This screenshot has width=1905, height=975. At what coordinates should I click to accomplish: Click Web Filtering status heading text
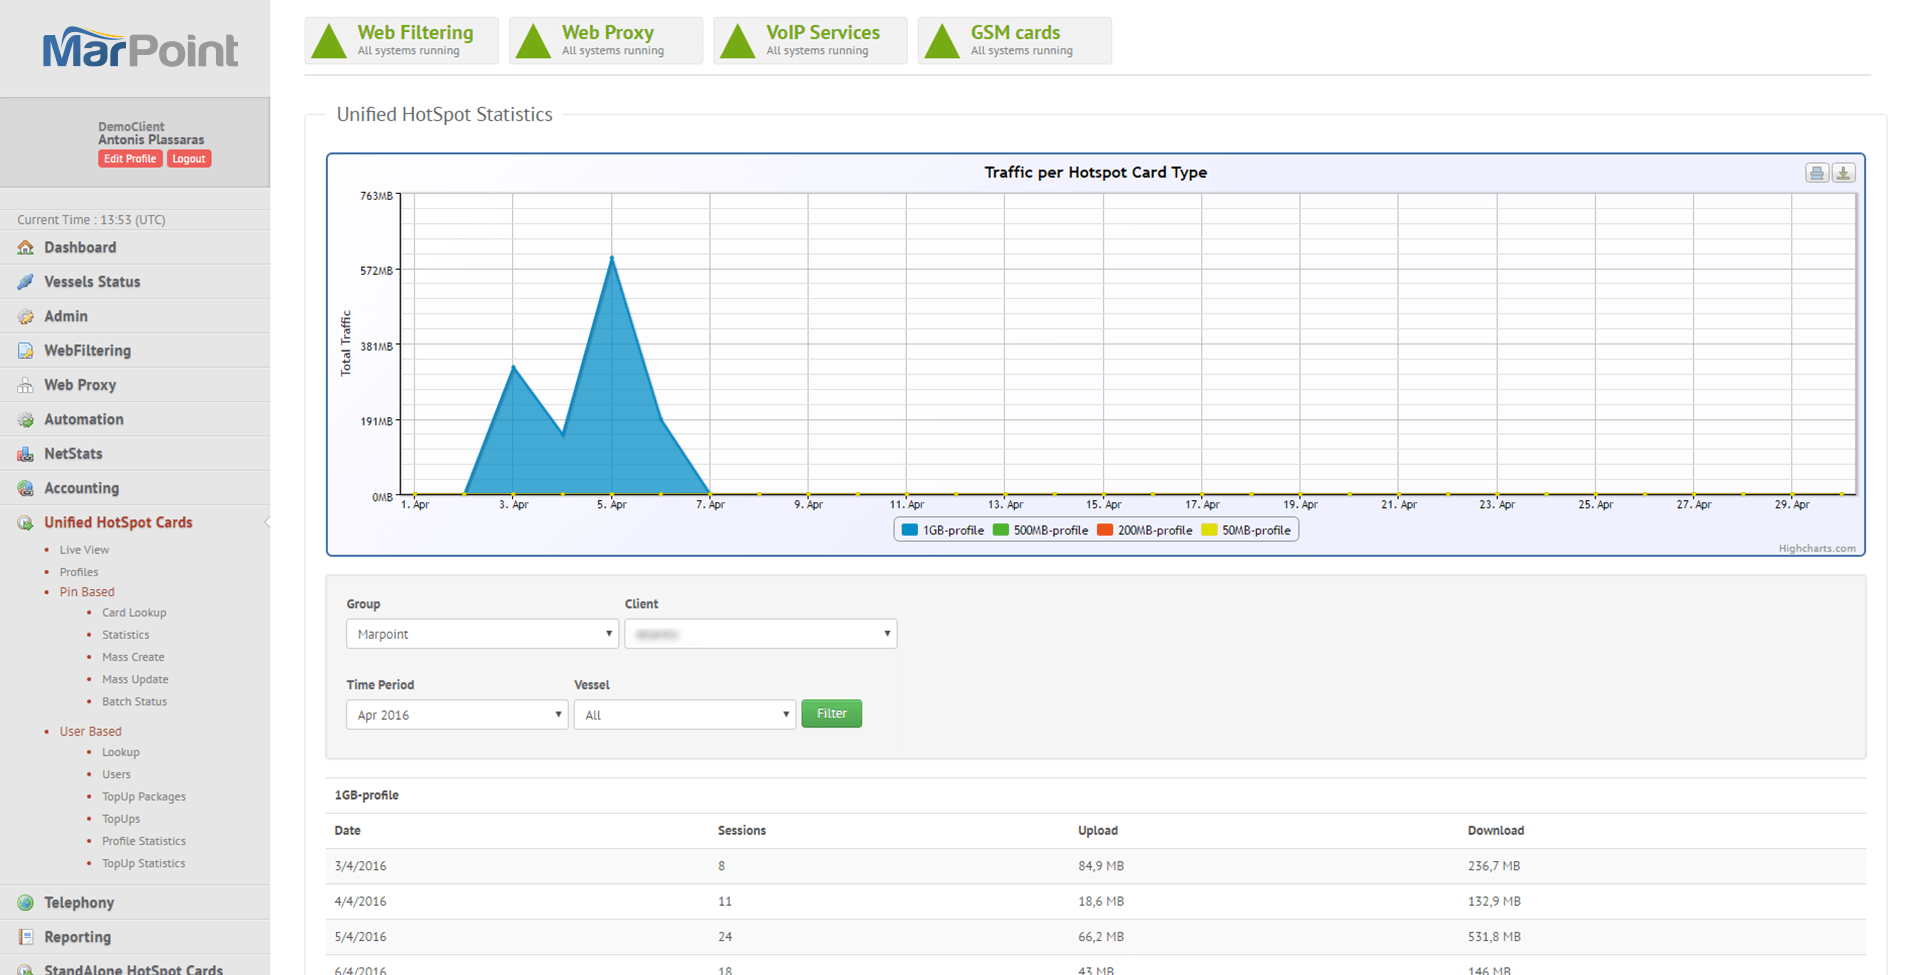(x=415, y=32)
